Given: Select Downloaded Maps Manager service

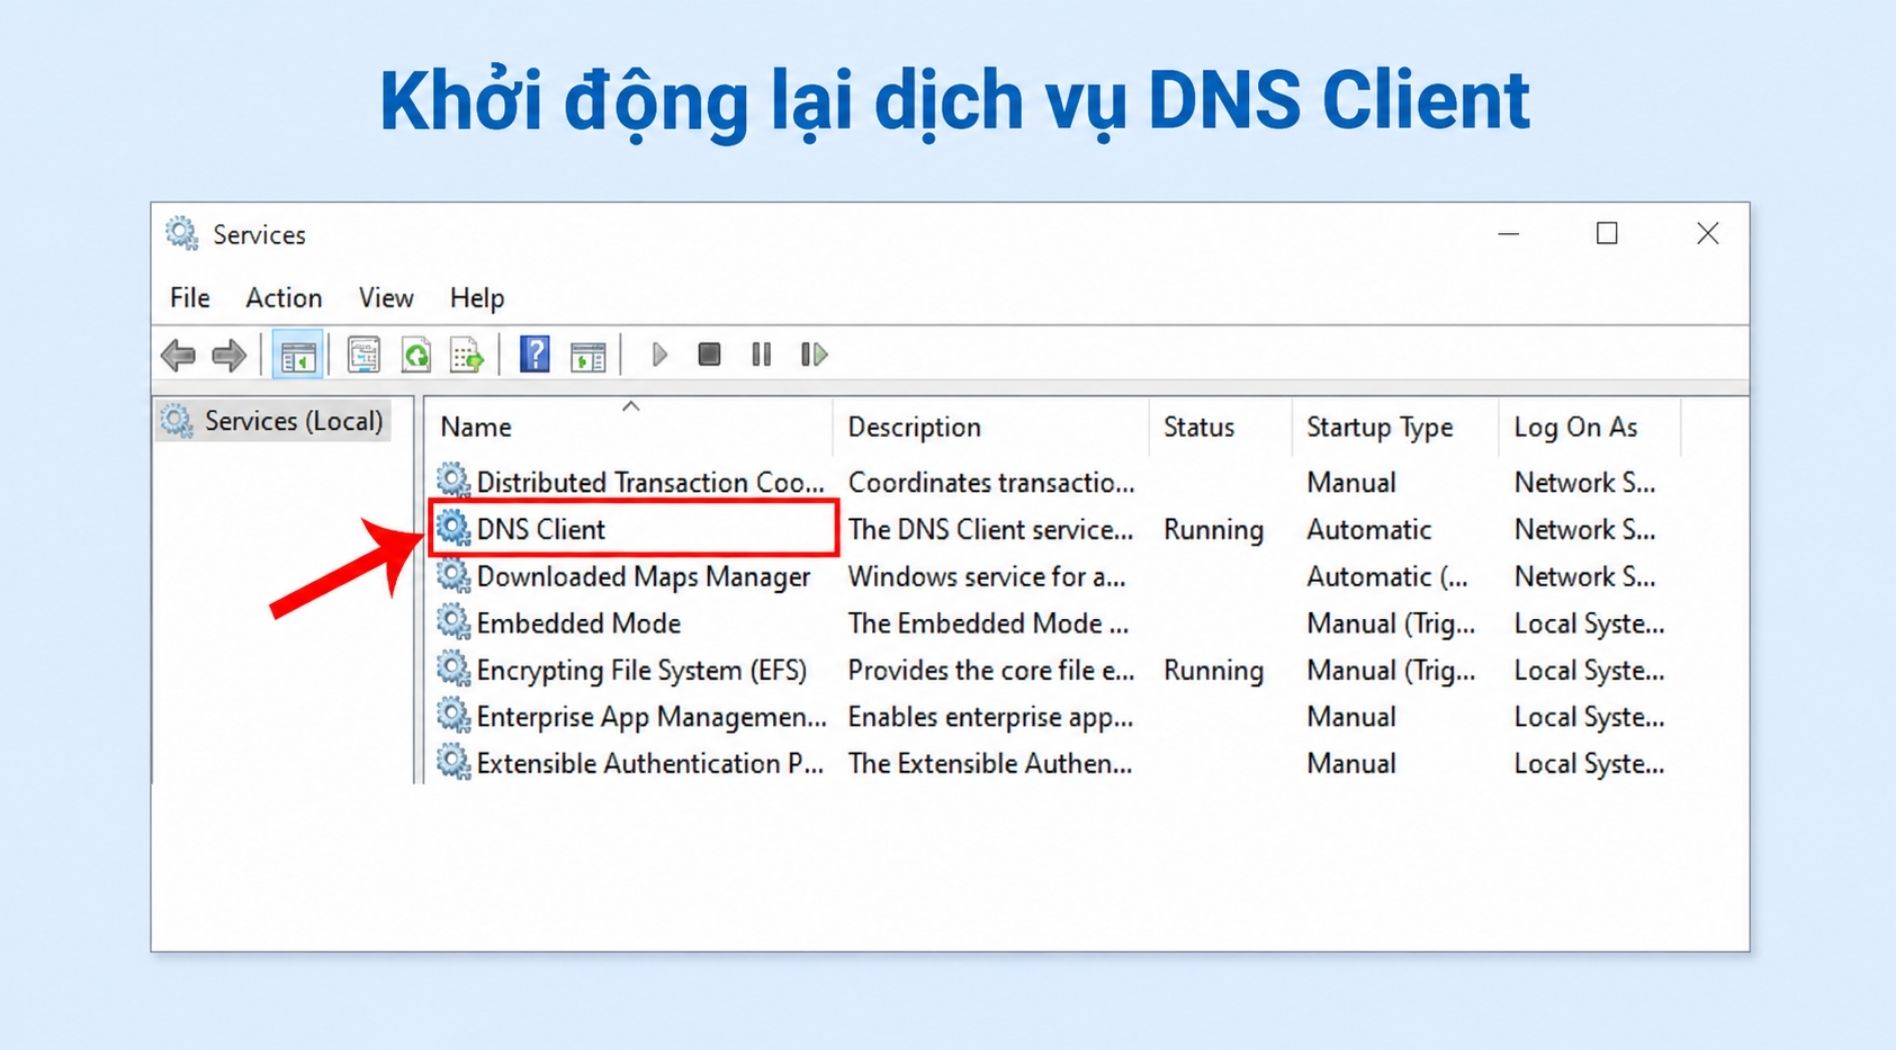Looking at the screenshot, I should point(643,576).
